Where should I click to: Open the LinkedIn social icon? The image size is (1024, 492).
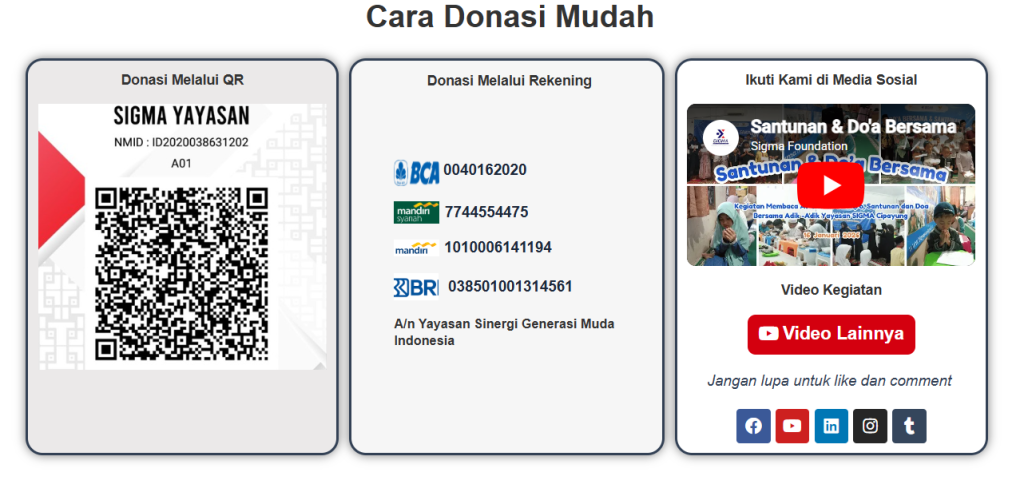pyautogui.click(x=831, y=426)
